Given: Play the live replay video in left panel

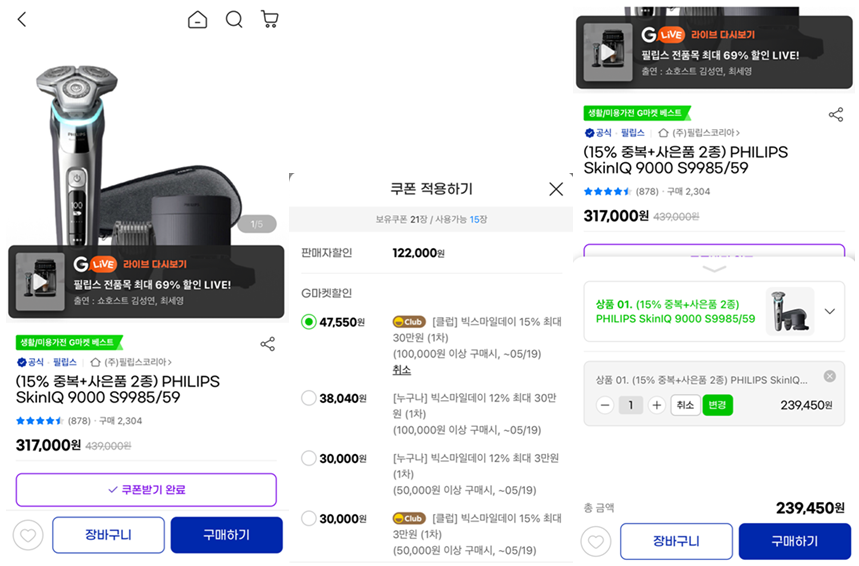Looking at the screenshot, I should click(40, 282).
